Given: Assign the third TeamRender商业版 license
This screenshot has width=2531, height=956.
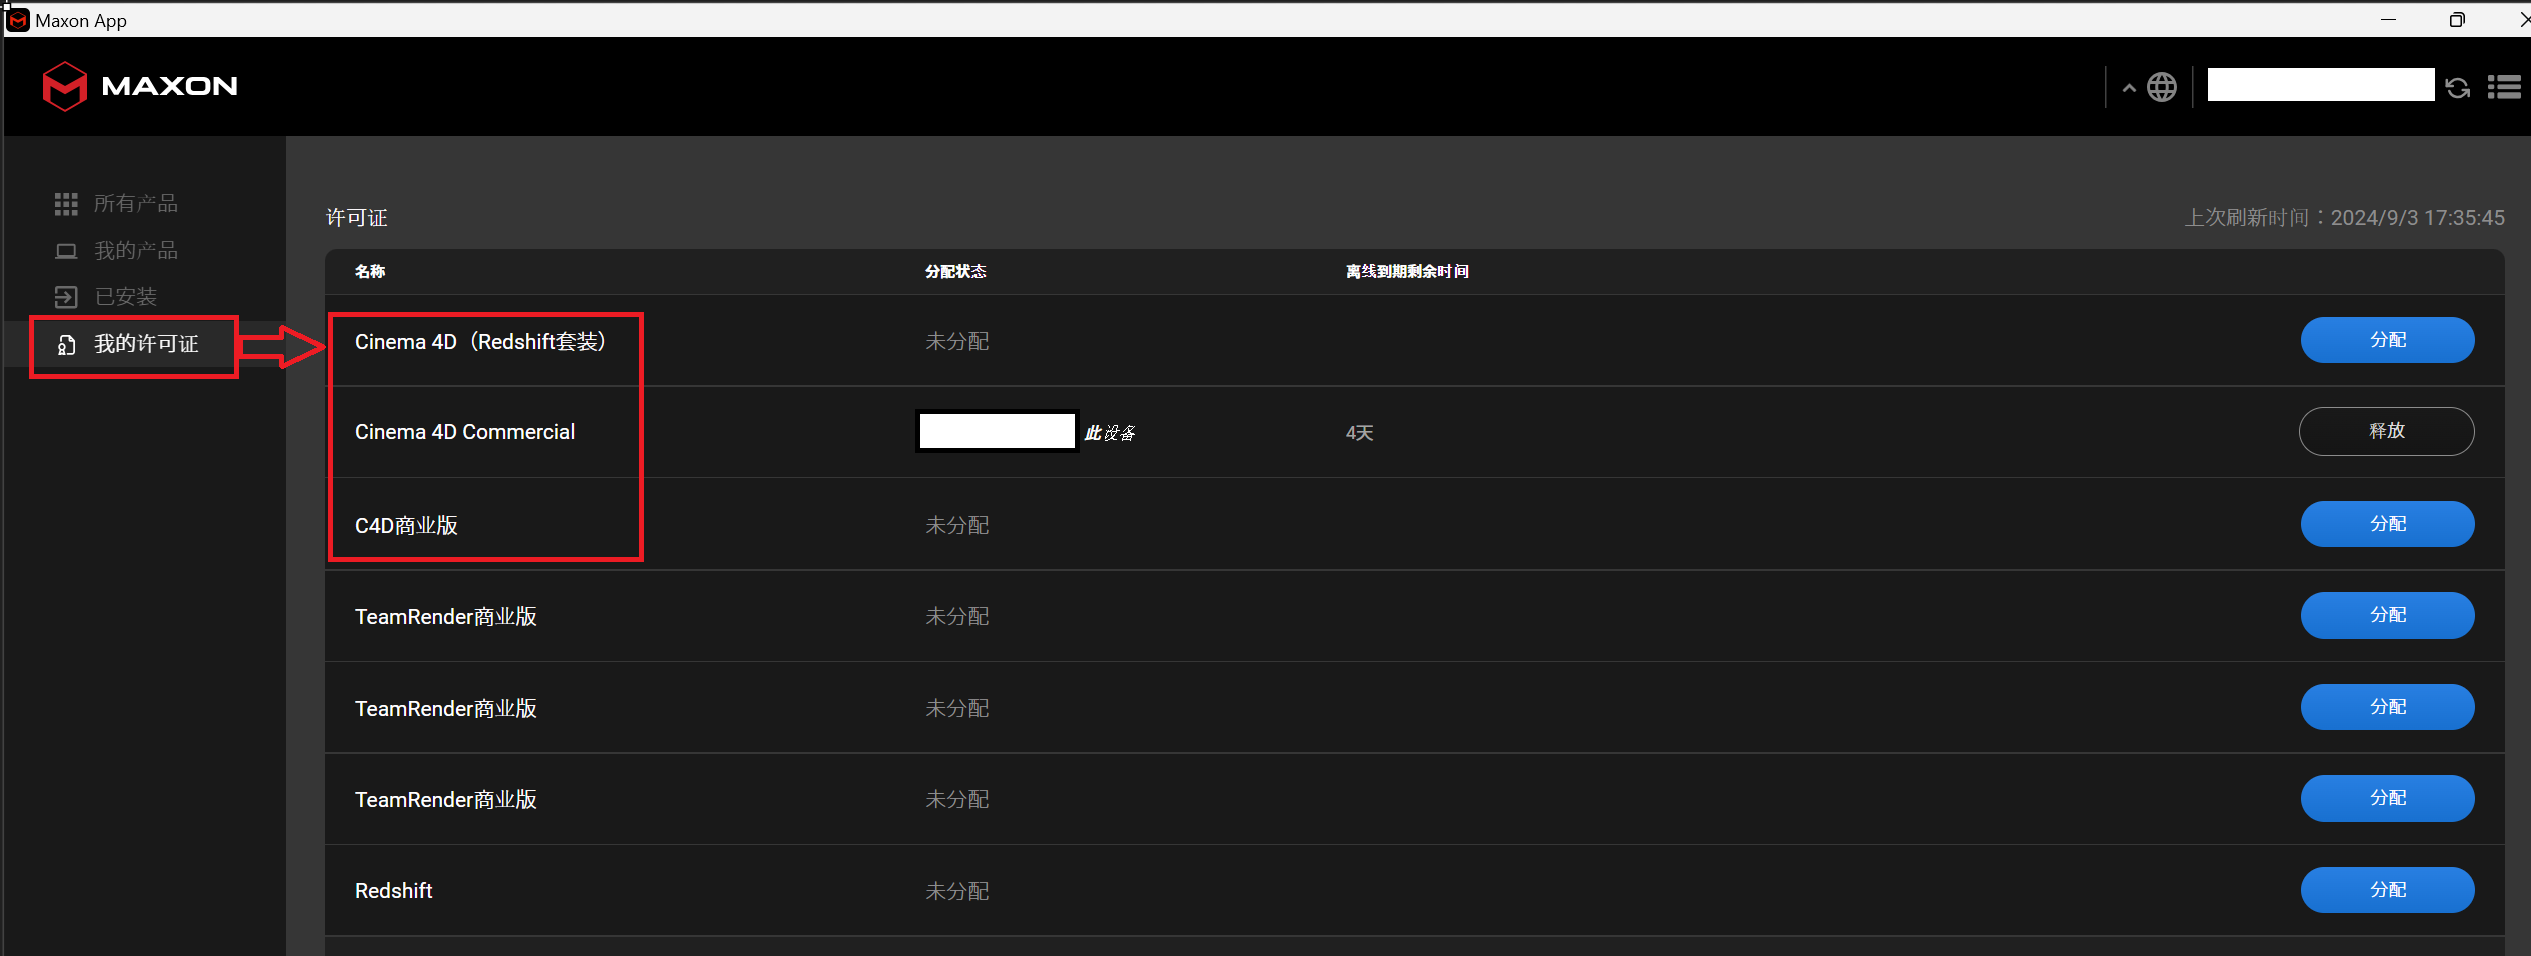Looking at the screenshot, I should point(2387,798).
